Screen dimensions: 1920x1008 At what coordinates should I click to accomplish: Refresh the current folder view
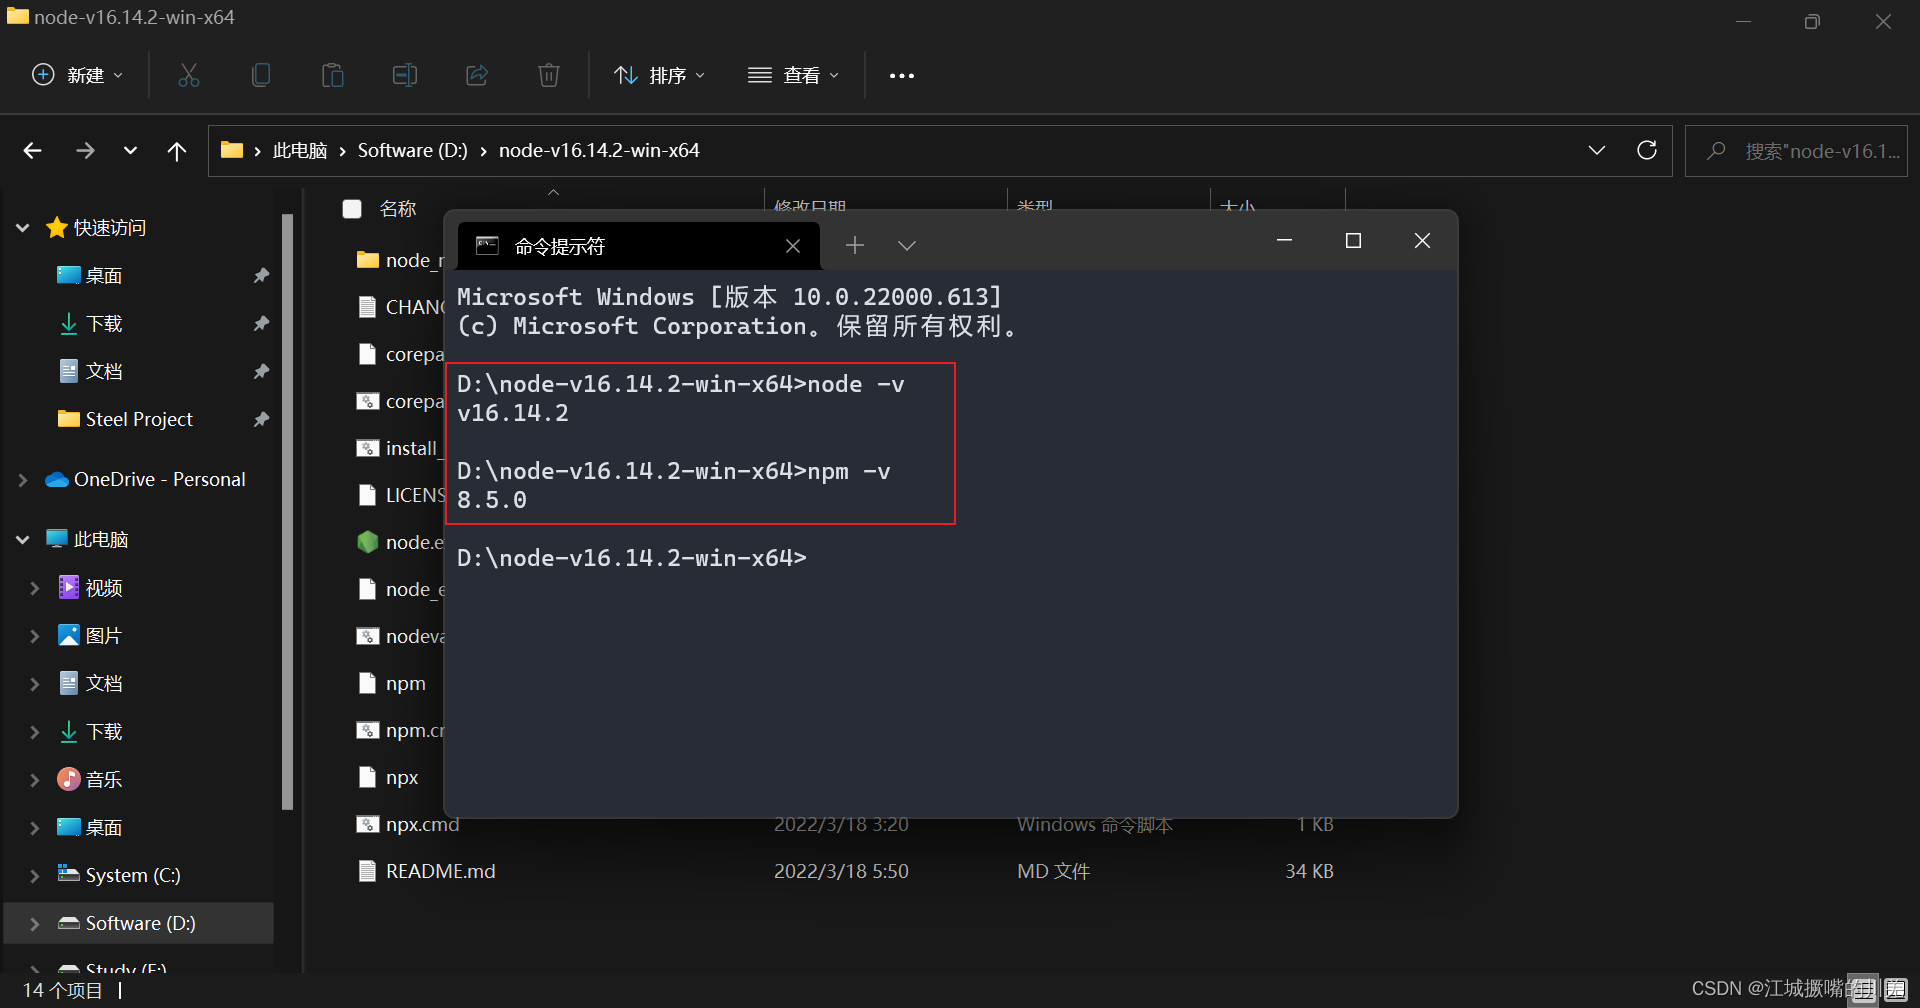(x=1647, y=150)
